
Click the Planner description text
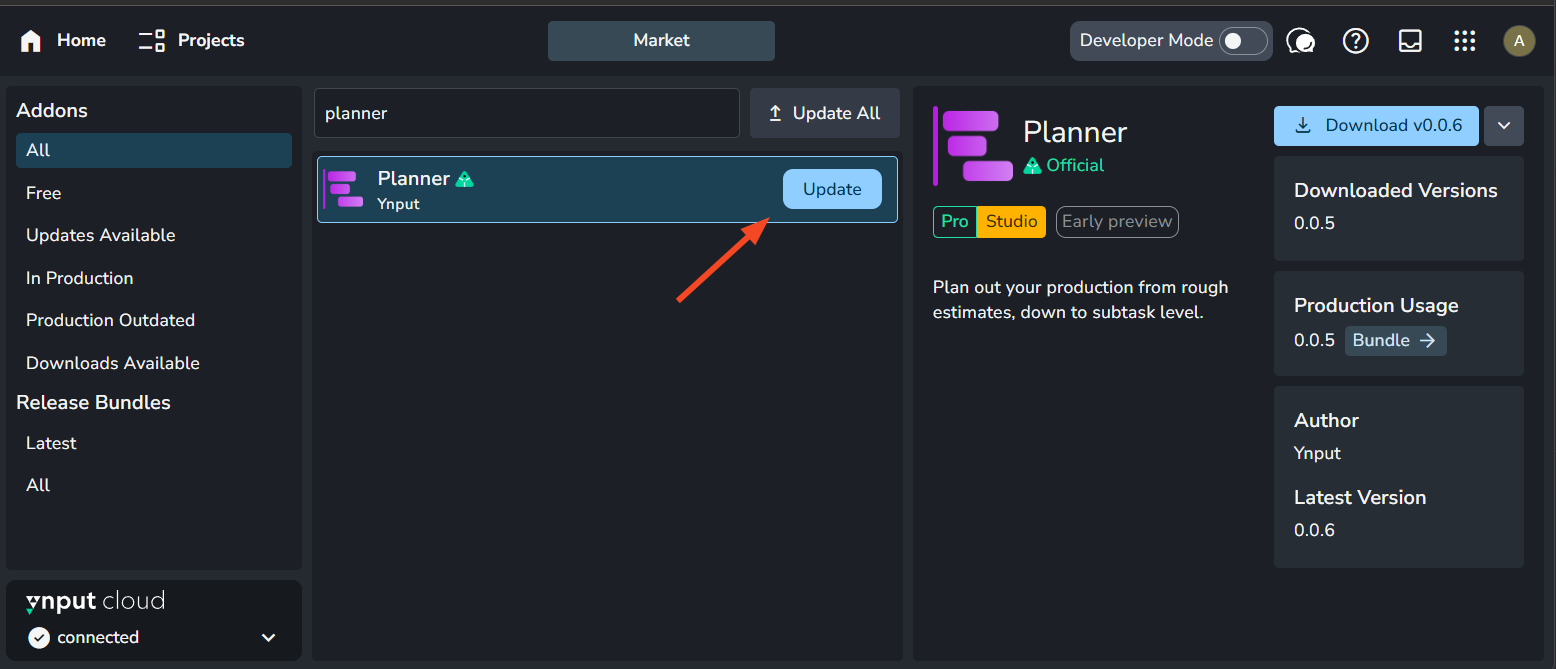(1080, 300)
